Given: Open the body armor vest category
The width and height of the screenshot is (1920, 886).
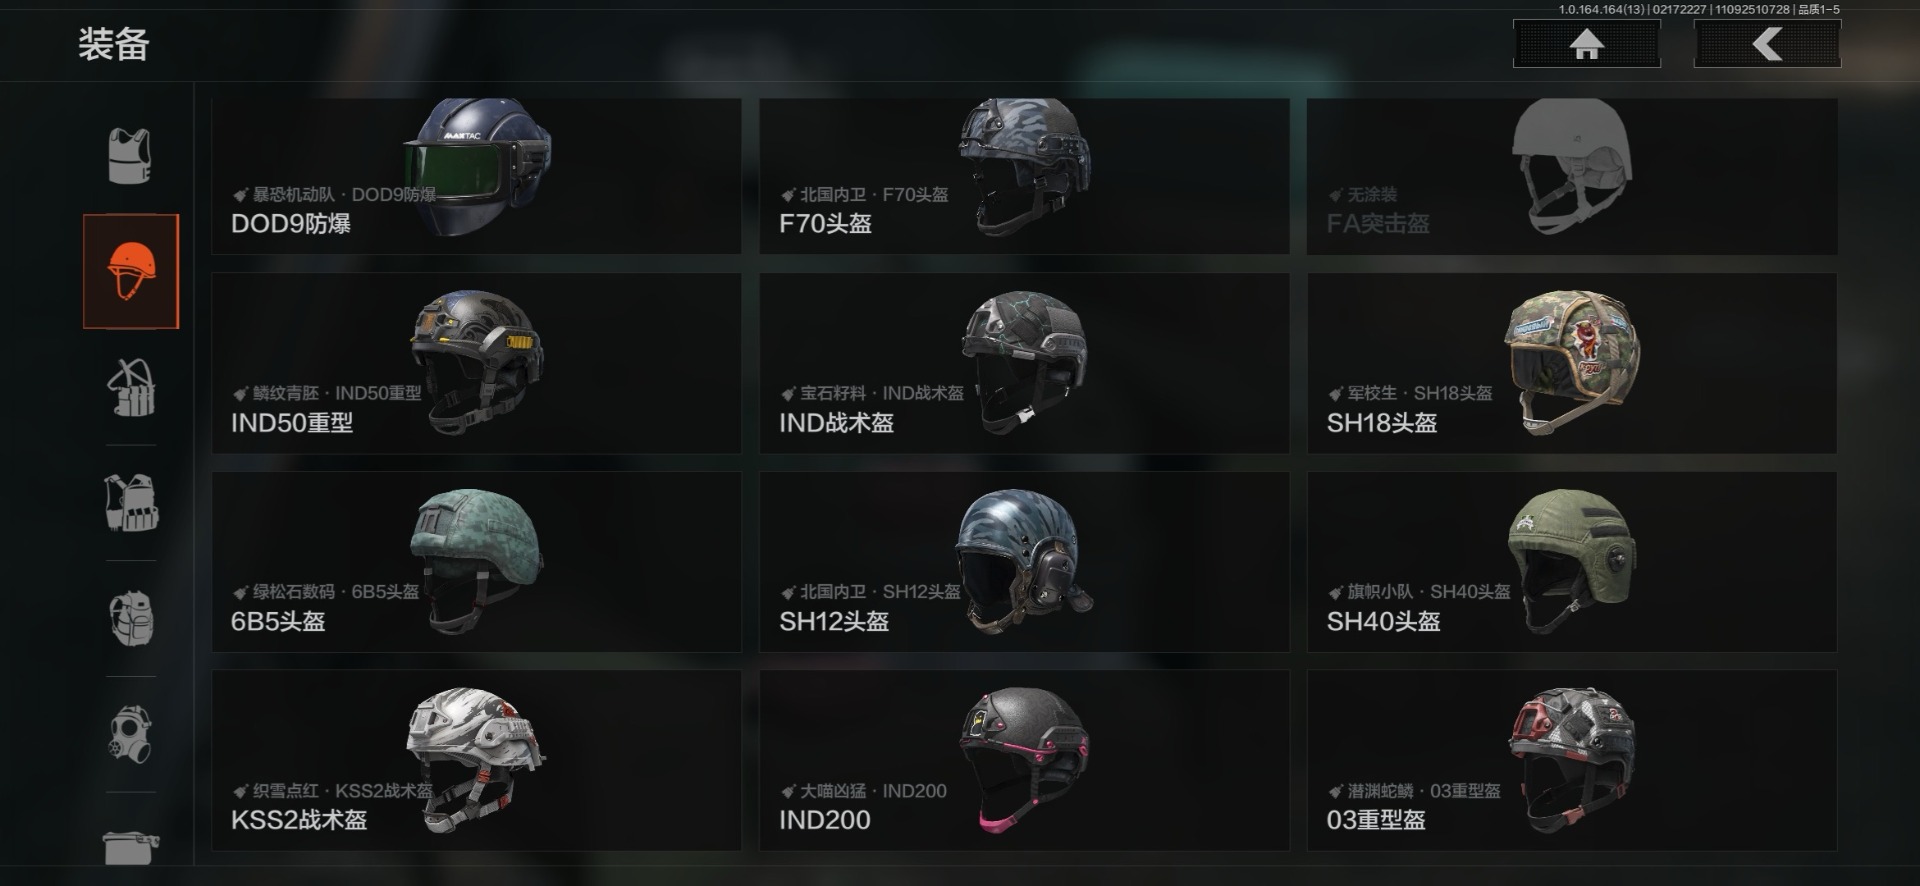Looking at the screenshot, I should (x=130, y=156).
